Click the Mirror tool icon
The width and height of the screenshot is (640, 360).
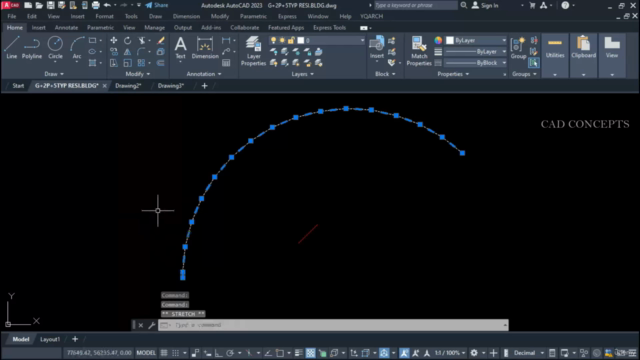click(127, 52)
